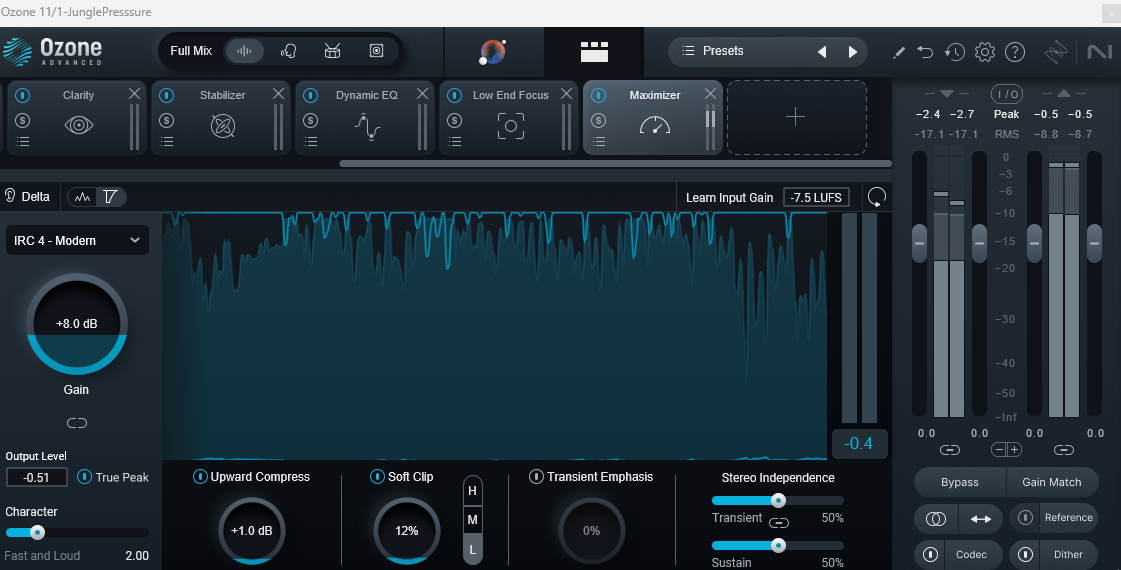
Task: Click the undo arrow icon
Action: (x=925, y=51)
